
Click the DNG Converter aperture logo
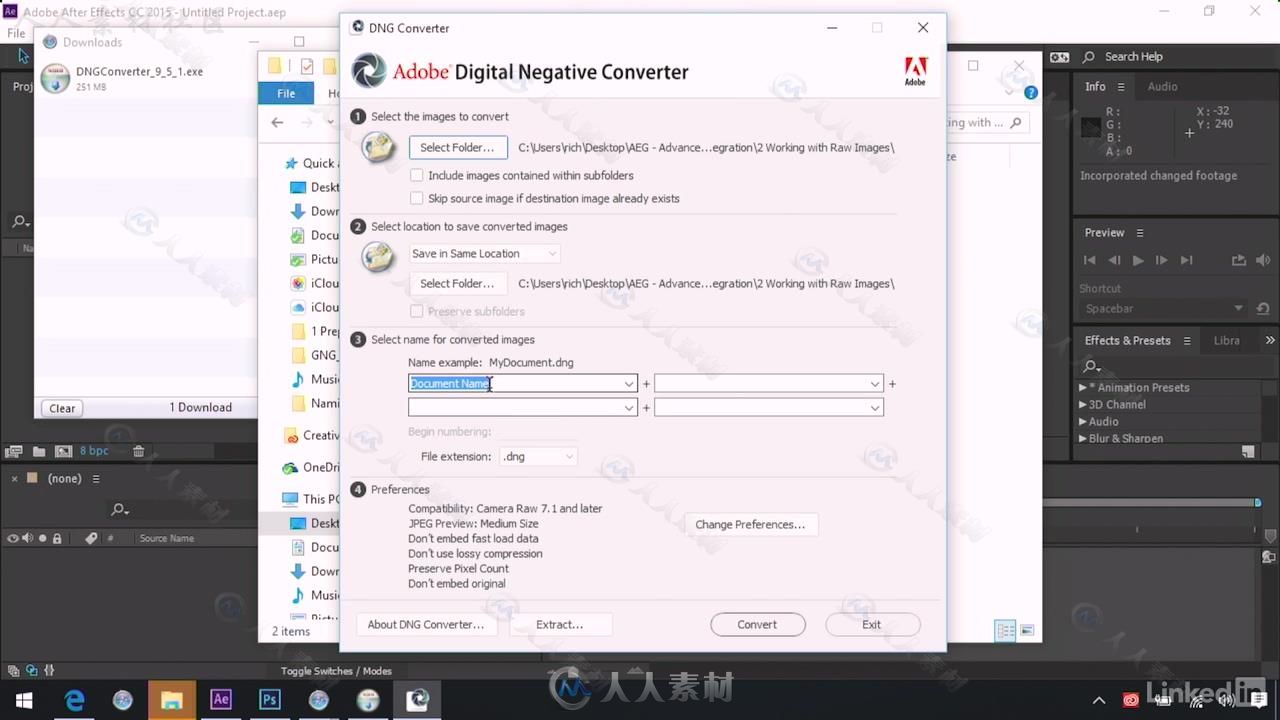[369, 71]
